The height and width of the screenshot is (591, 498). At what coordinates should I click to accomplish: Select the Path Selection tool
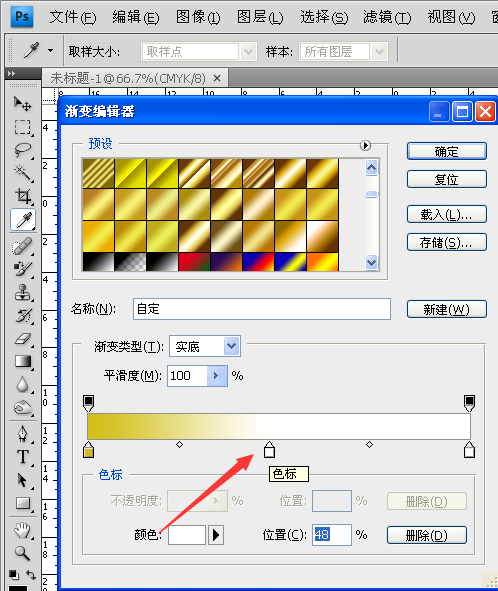[23, 480]
